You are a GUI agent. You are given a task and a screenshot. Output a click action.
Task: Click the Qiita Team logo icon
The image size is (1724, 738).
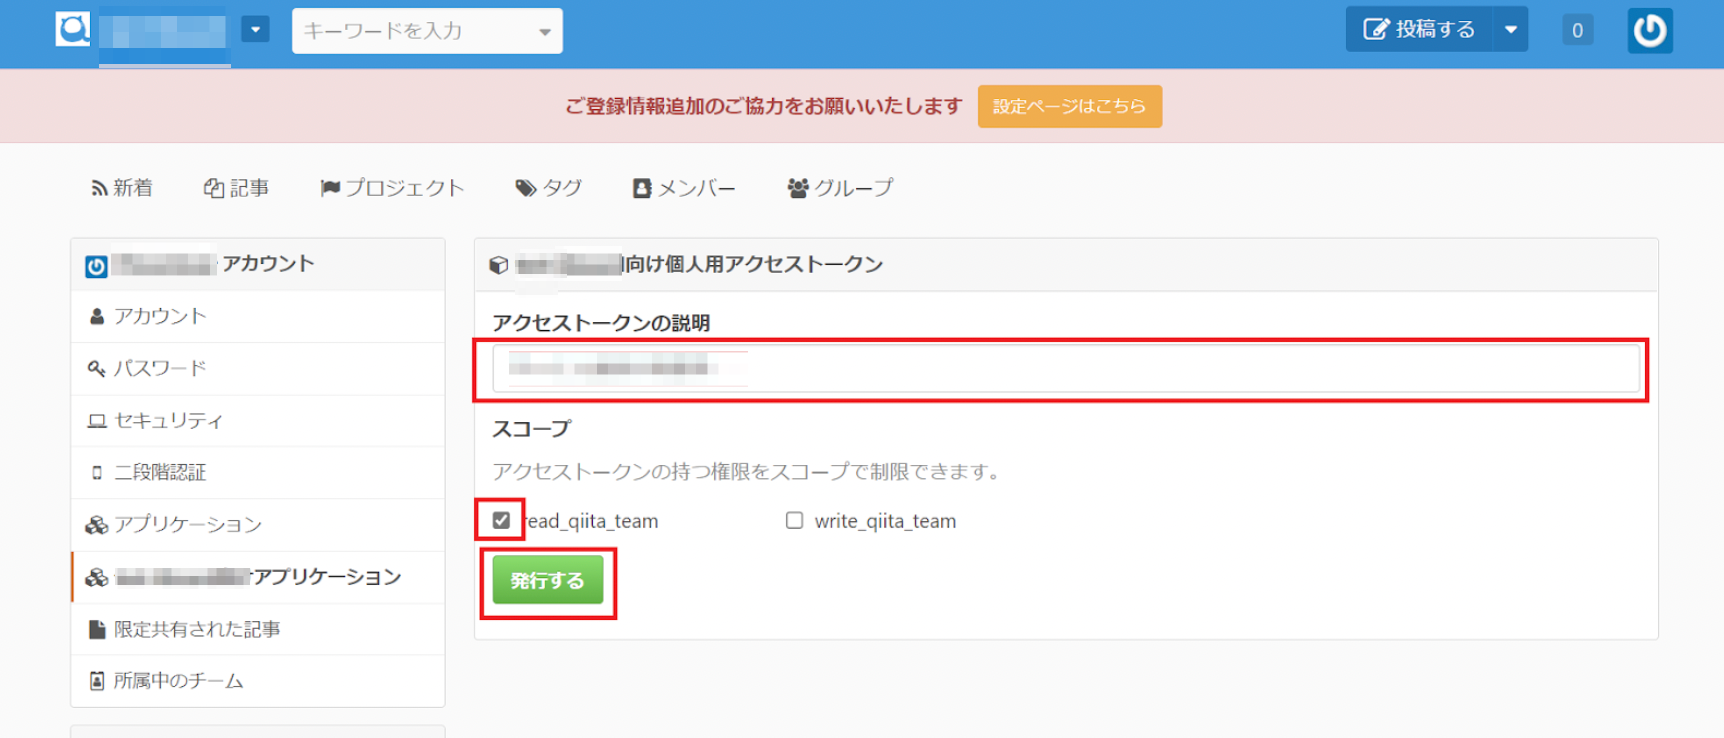pyautogui.click(x=73, y=30)
